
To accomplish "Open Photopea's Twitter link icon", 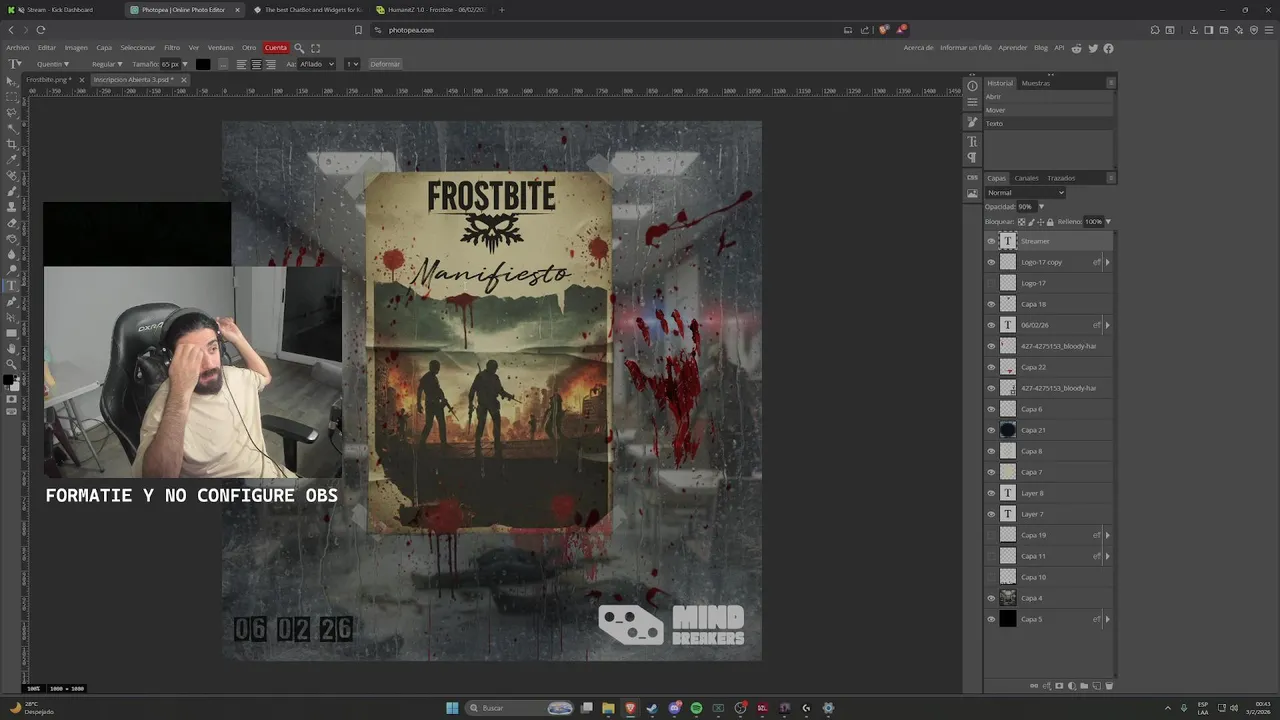I will click(1093, 48).
